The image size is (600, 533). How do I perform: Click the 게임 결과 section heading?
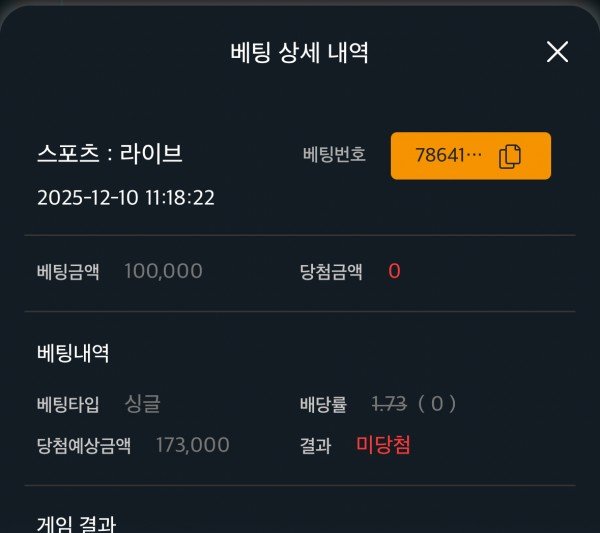tap(76, 523)
